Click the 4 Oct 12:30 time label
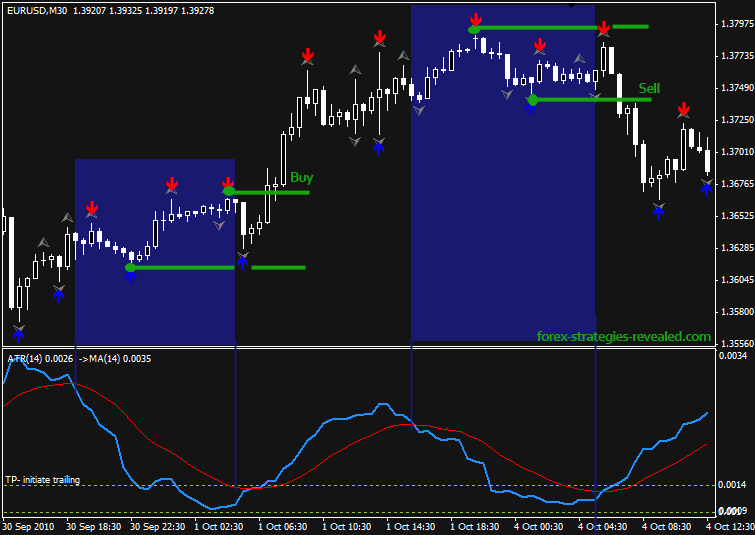Screen dimensions: 755x535 [730, 526]
